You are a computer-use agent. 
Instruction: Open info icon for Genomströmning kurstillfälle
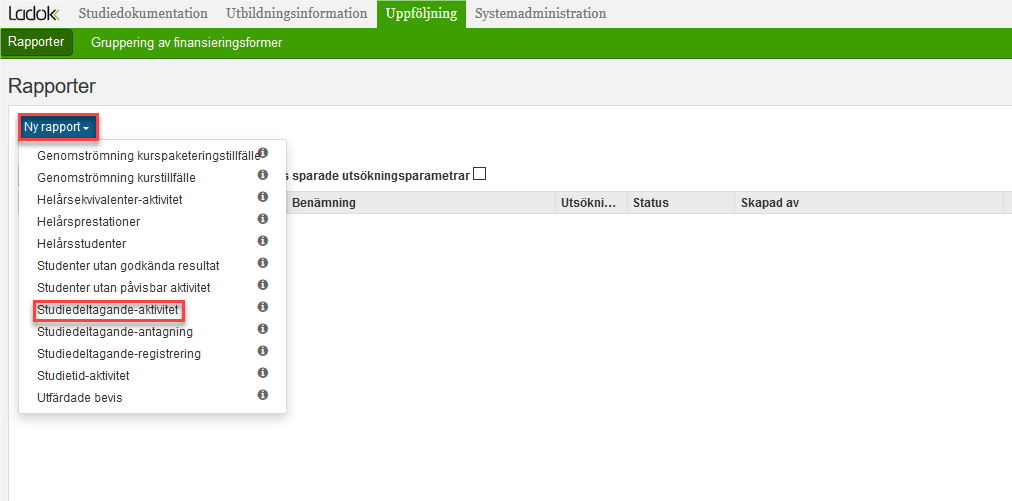click(263, 175)
